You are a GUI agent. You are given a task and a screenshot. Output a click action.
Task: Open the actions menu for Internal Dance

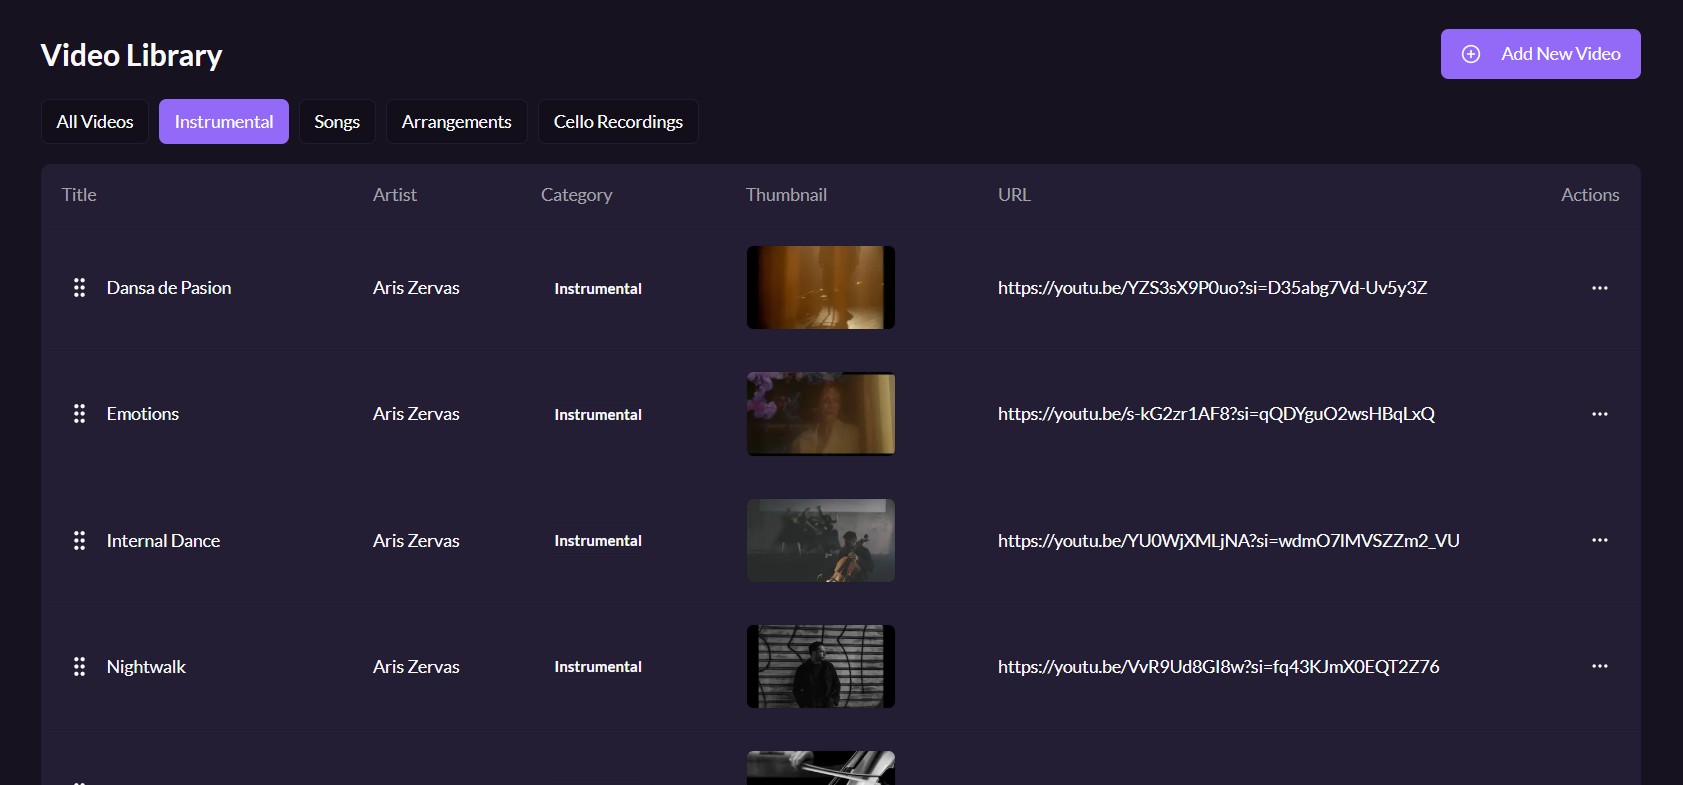(x=1599, y=540)
